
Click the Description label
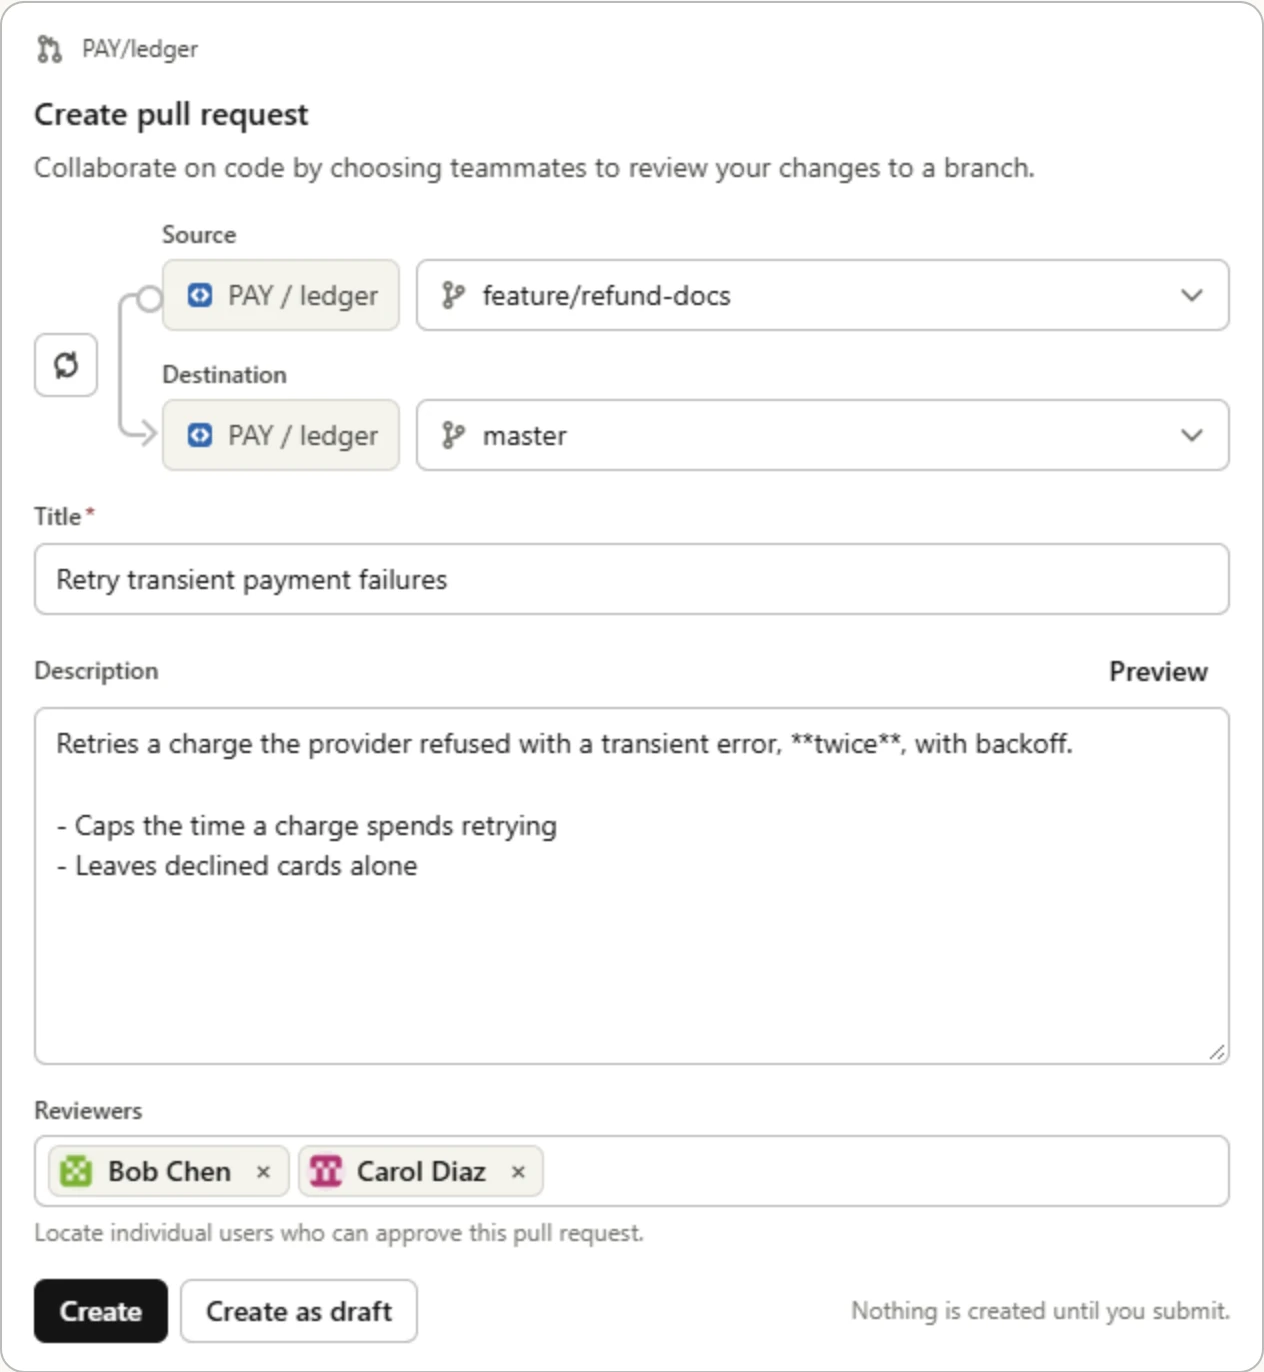pos(97,671)
